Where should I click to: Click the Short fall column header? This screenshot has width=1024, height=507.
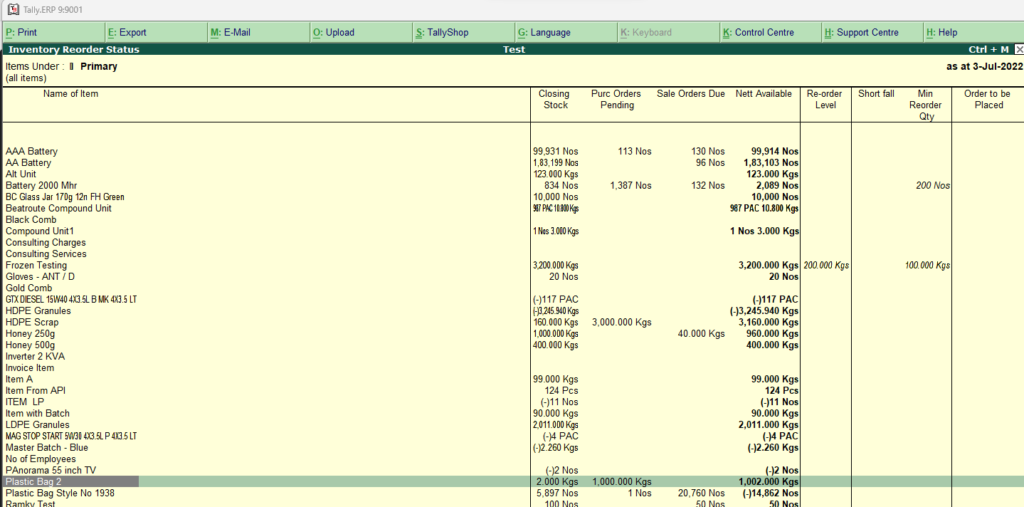[876, 94]
